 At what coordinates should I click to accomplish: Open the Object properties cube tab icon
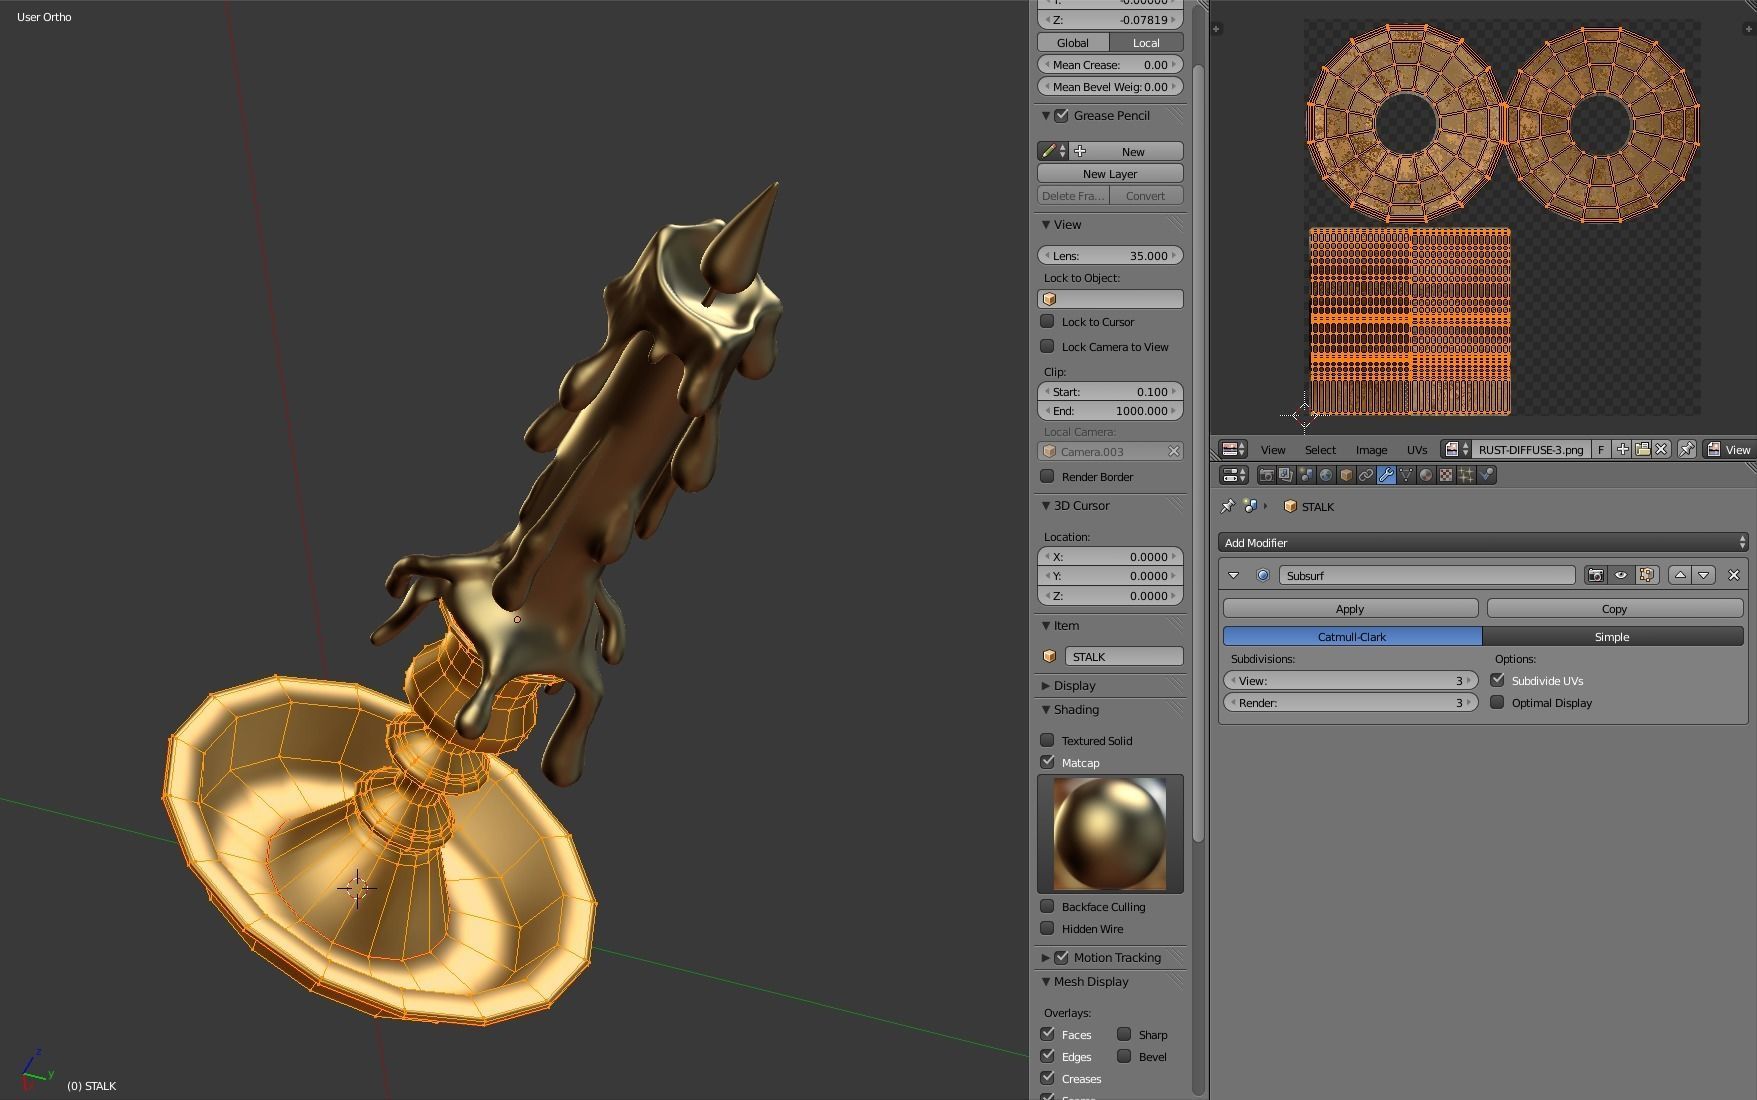click(x=1346, y=475)
